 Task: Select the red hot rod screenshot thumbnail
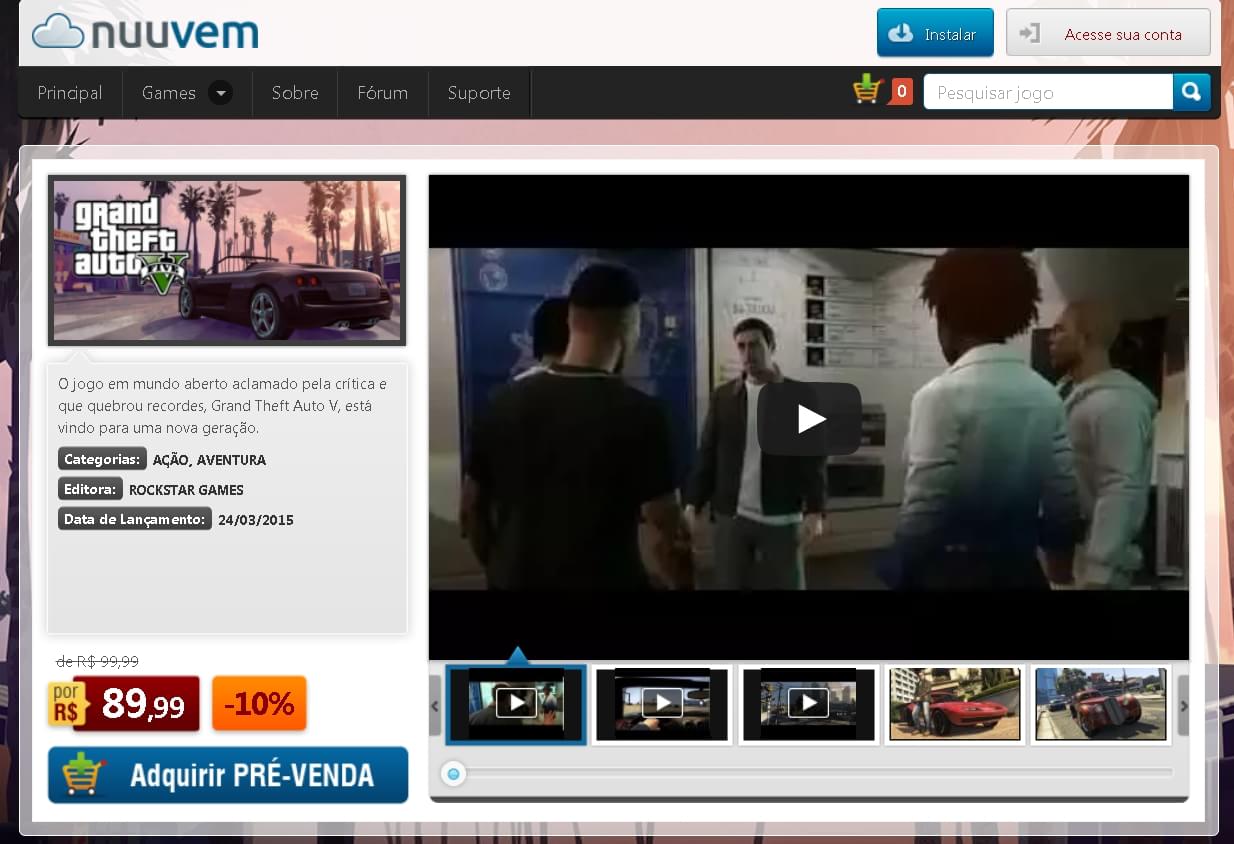coord(1100,704)
